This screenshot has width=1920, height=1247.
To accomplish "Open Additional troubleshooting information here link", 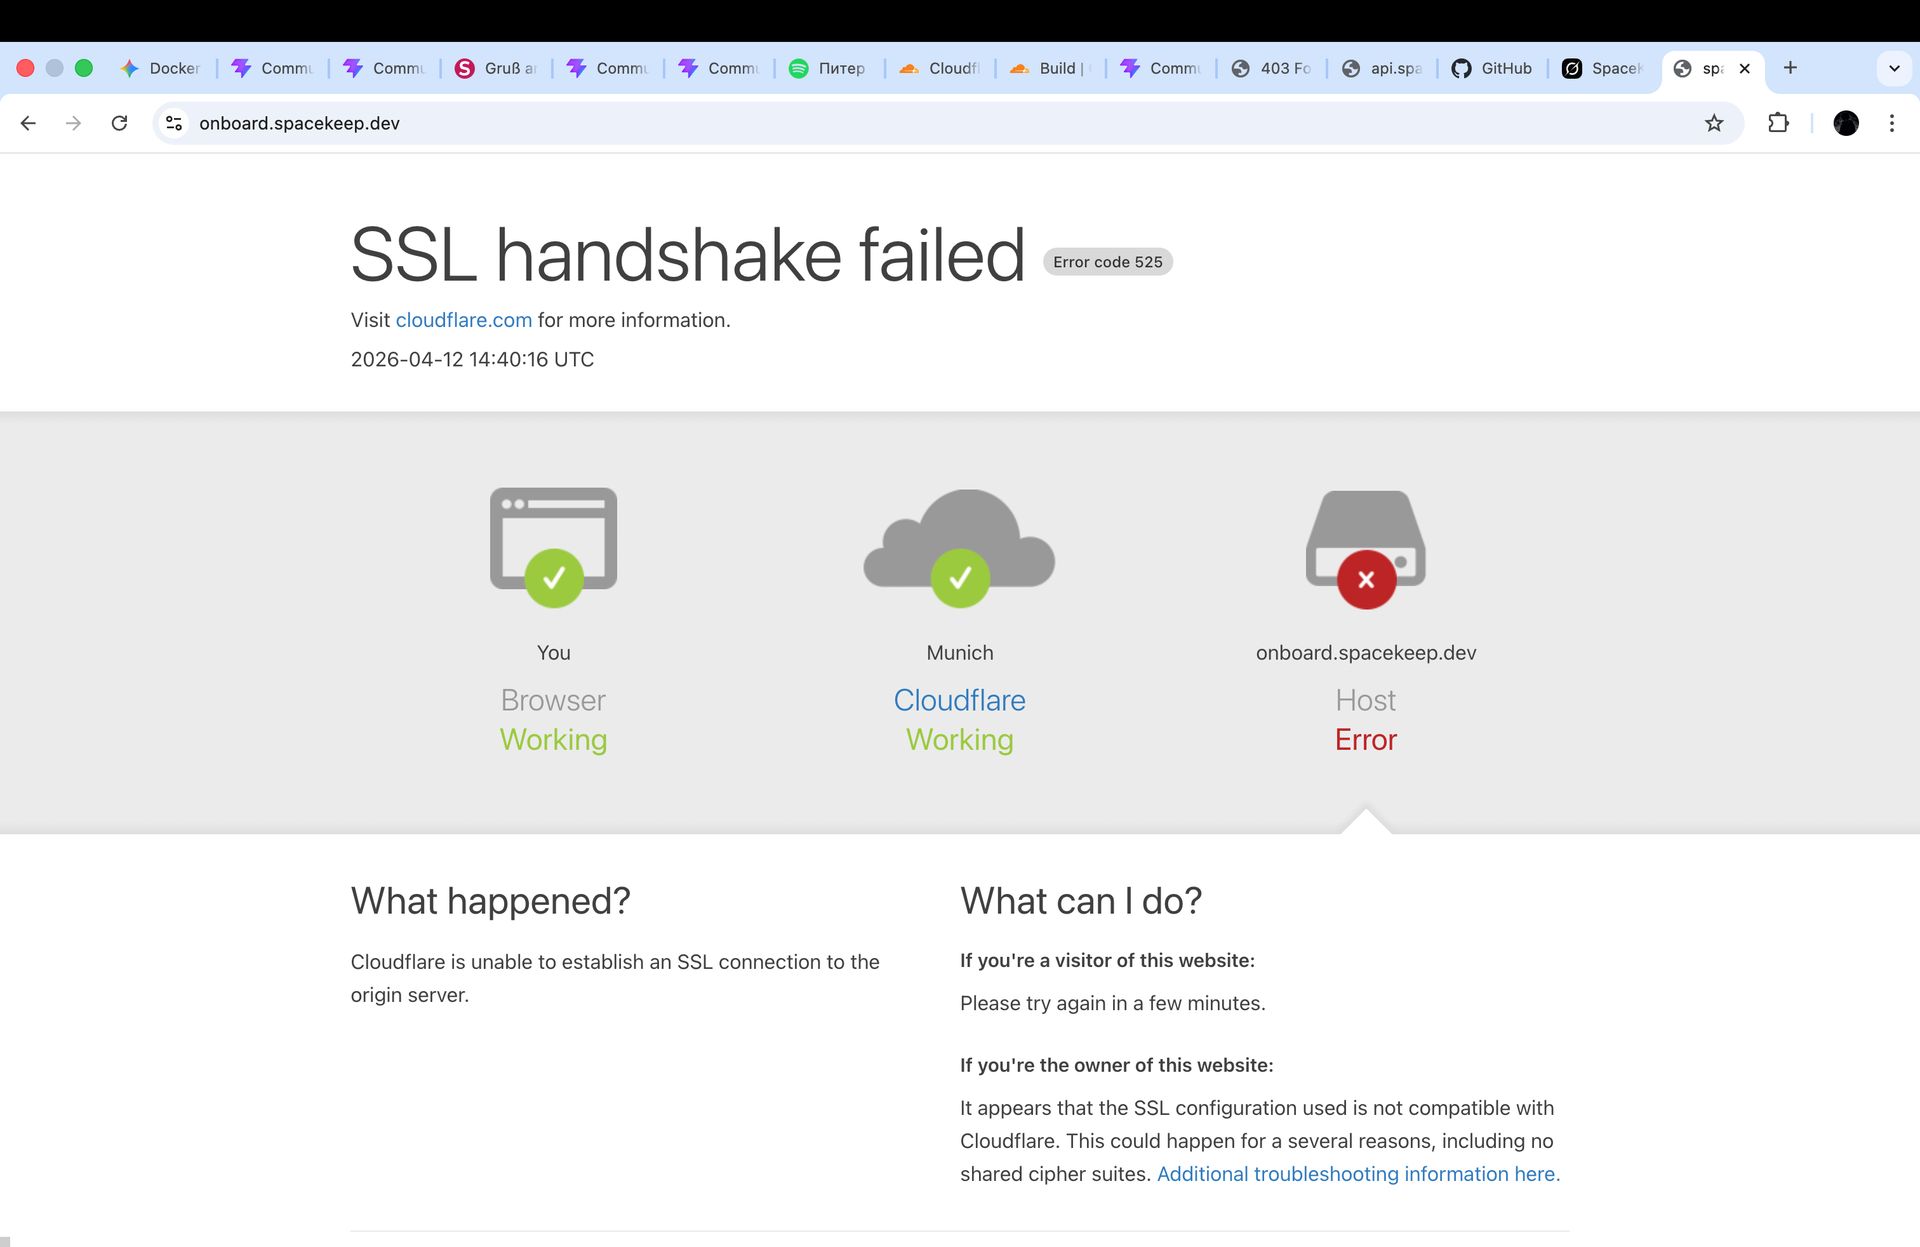I will [1355, 1174].
